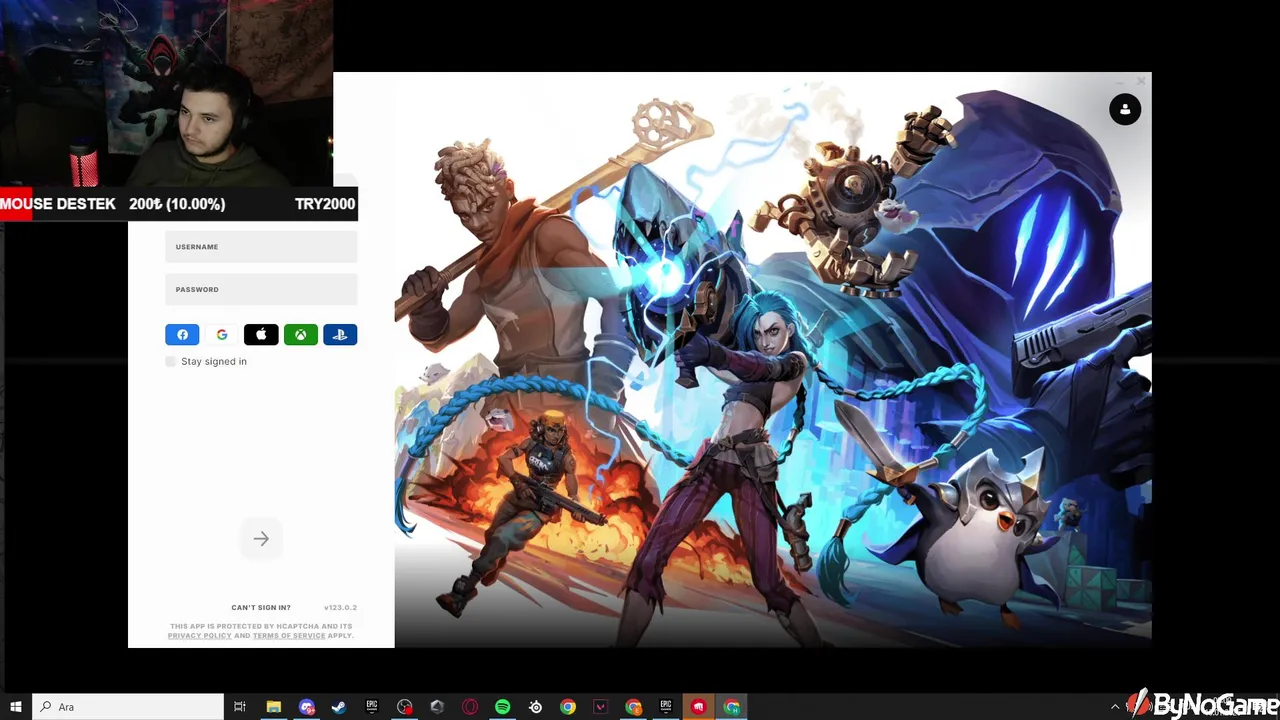The image size is (1280, 720).
Task: Open the OBS recording icon in taskbar
Action: [404, 707]
